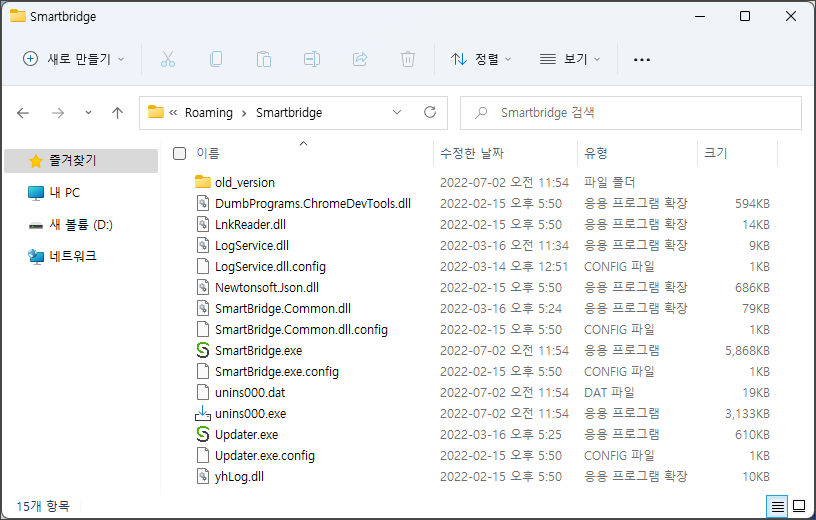Click the 2022-03-14 오후 12:51 date
This screenshot has width=816, height=520.
tap(504, 267)
